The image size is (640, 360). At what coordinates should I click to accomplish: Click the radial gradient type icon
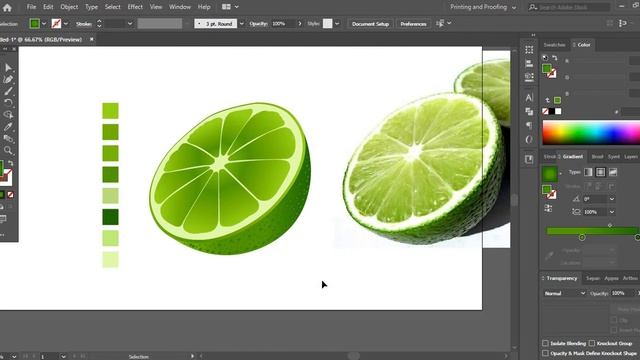600,172
